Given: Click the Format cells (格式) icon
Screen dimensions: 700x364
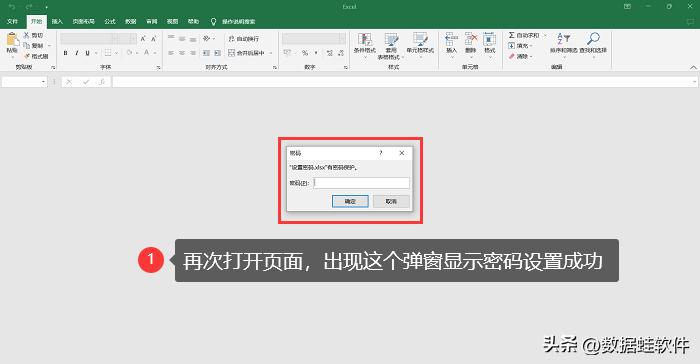Looking at the screenshot, I should (490, 39).
